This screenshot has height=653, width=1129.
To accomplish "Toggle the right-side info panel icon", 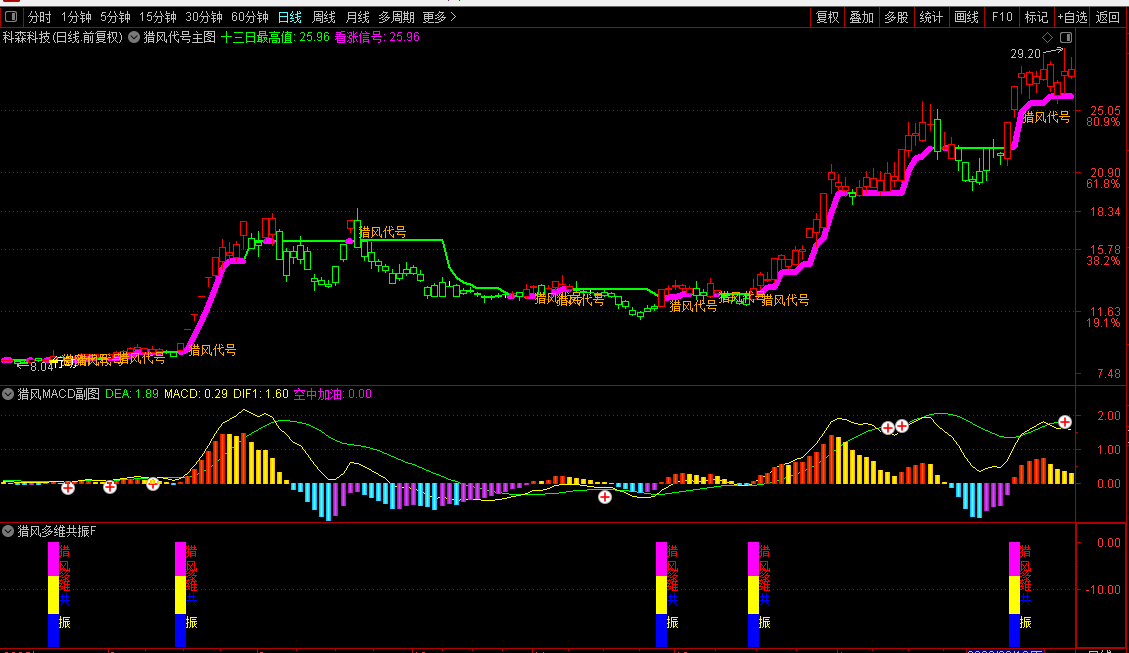I will tap(1066, 37).
